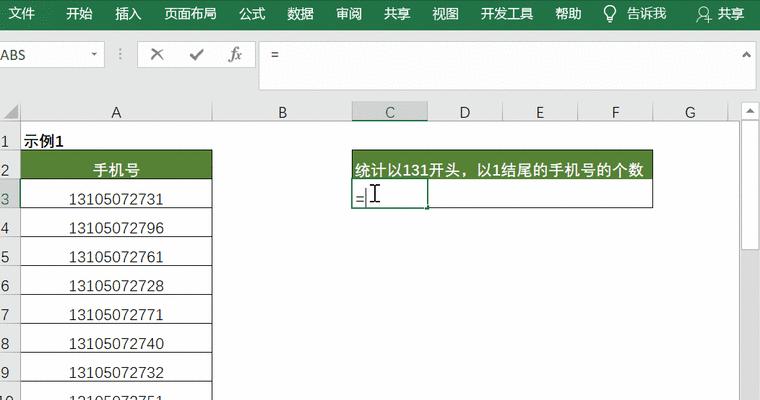Select column E header
The height and width of the screenshot is (400, 760).
[540, 112]
